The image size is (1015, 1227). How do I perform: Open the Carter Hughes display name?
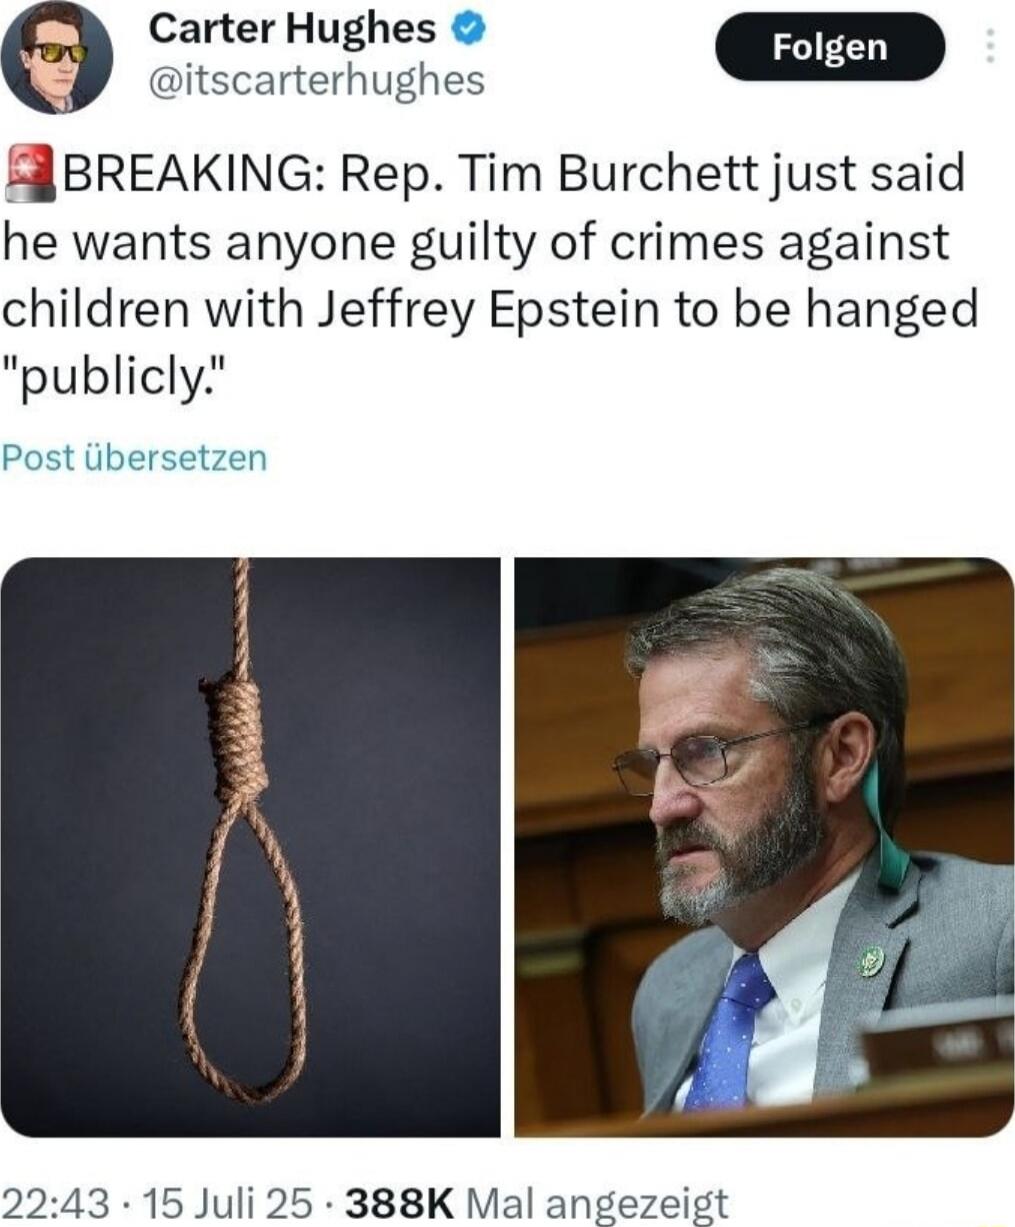291,30
